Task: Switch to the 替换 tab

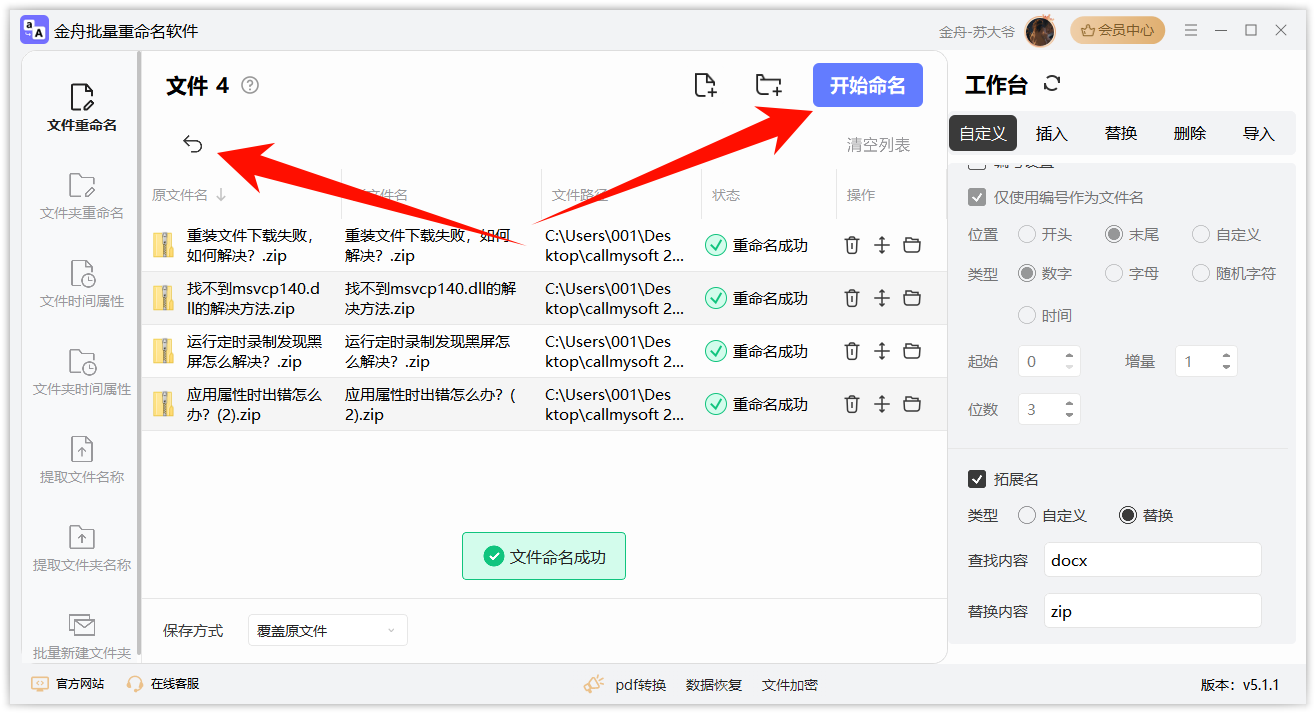Action: point(1120,132)
